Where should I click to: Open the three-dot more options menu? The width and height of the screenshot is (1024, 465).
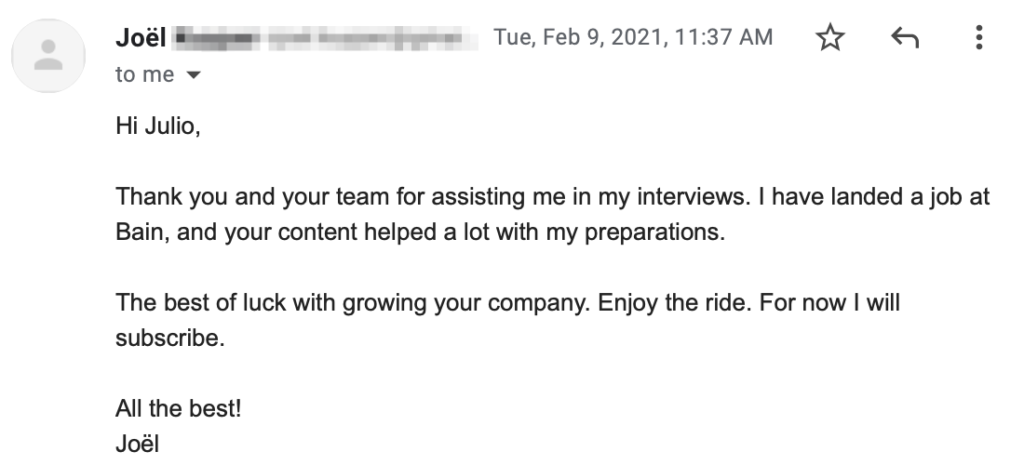pyautogui.click(x=978, y=37)
